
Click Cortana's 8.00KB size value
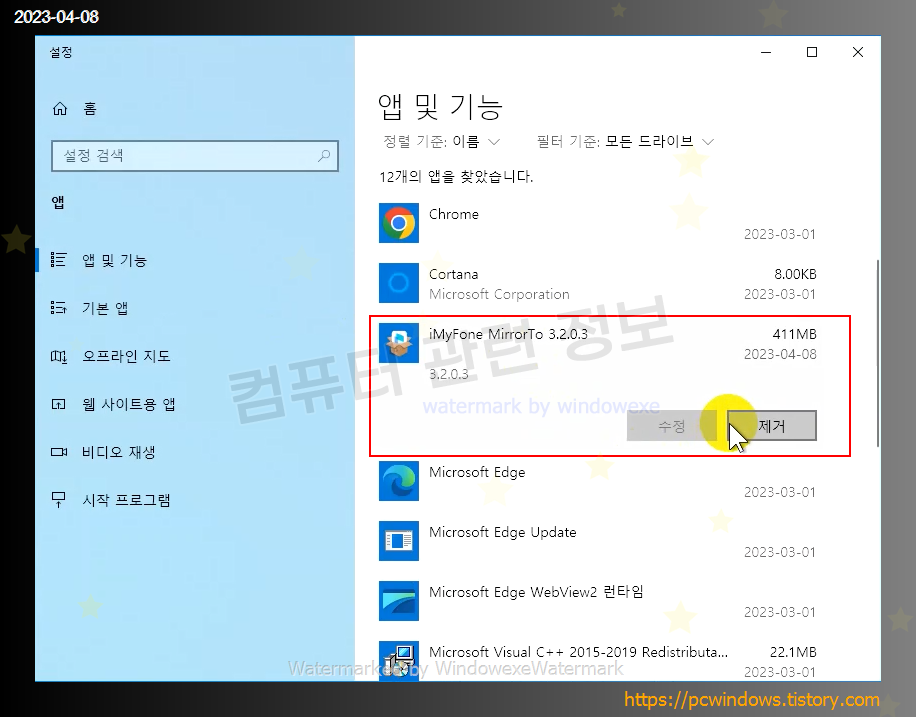coord(795,274)
